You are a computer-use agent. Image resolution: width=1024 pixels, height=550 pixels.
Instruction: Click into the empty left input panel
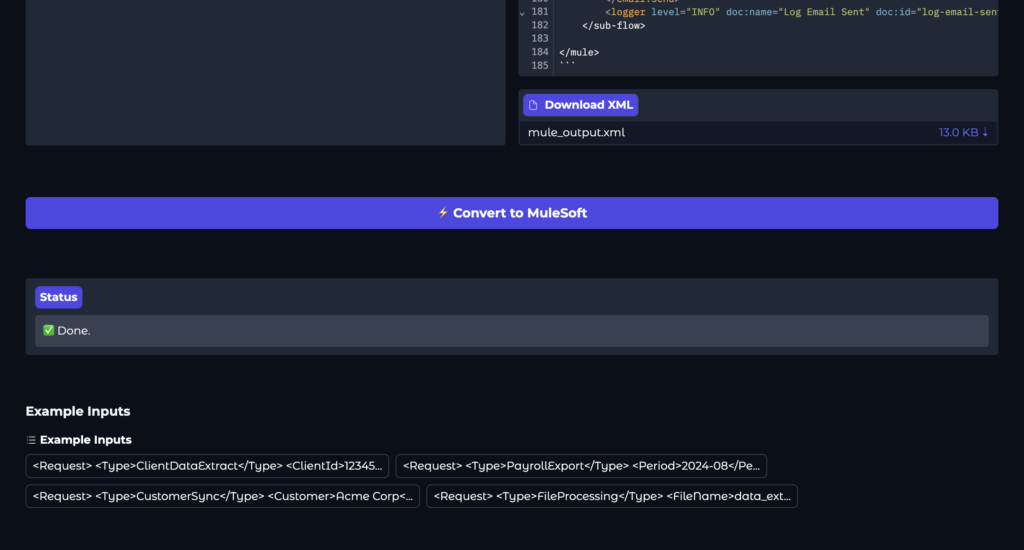[265, 72]
